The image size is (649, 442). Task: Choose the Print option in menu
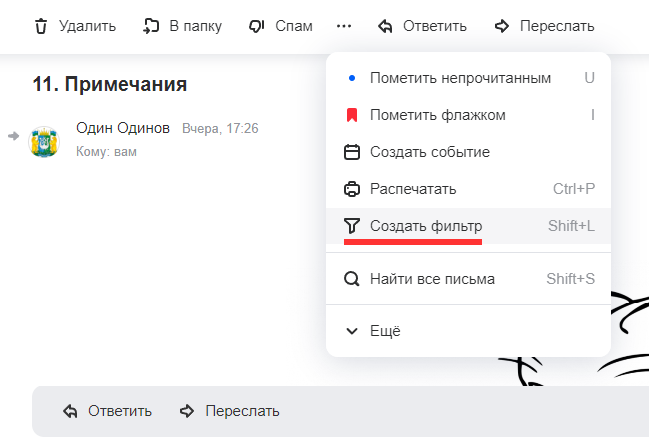click(x=413, y=188)
